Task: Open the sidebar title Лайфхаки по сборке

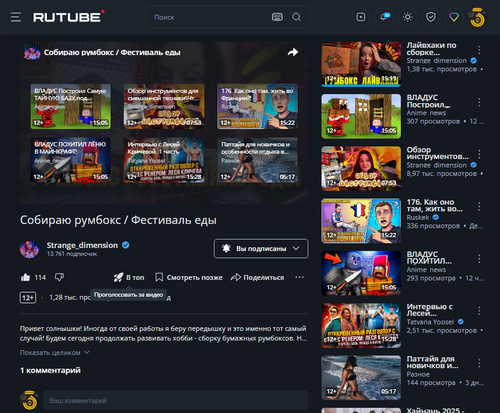Action: [431, 49]
